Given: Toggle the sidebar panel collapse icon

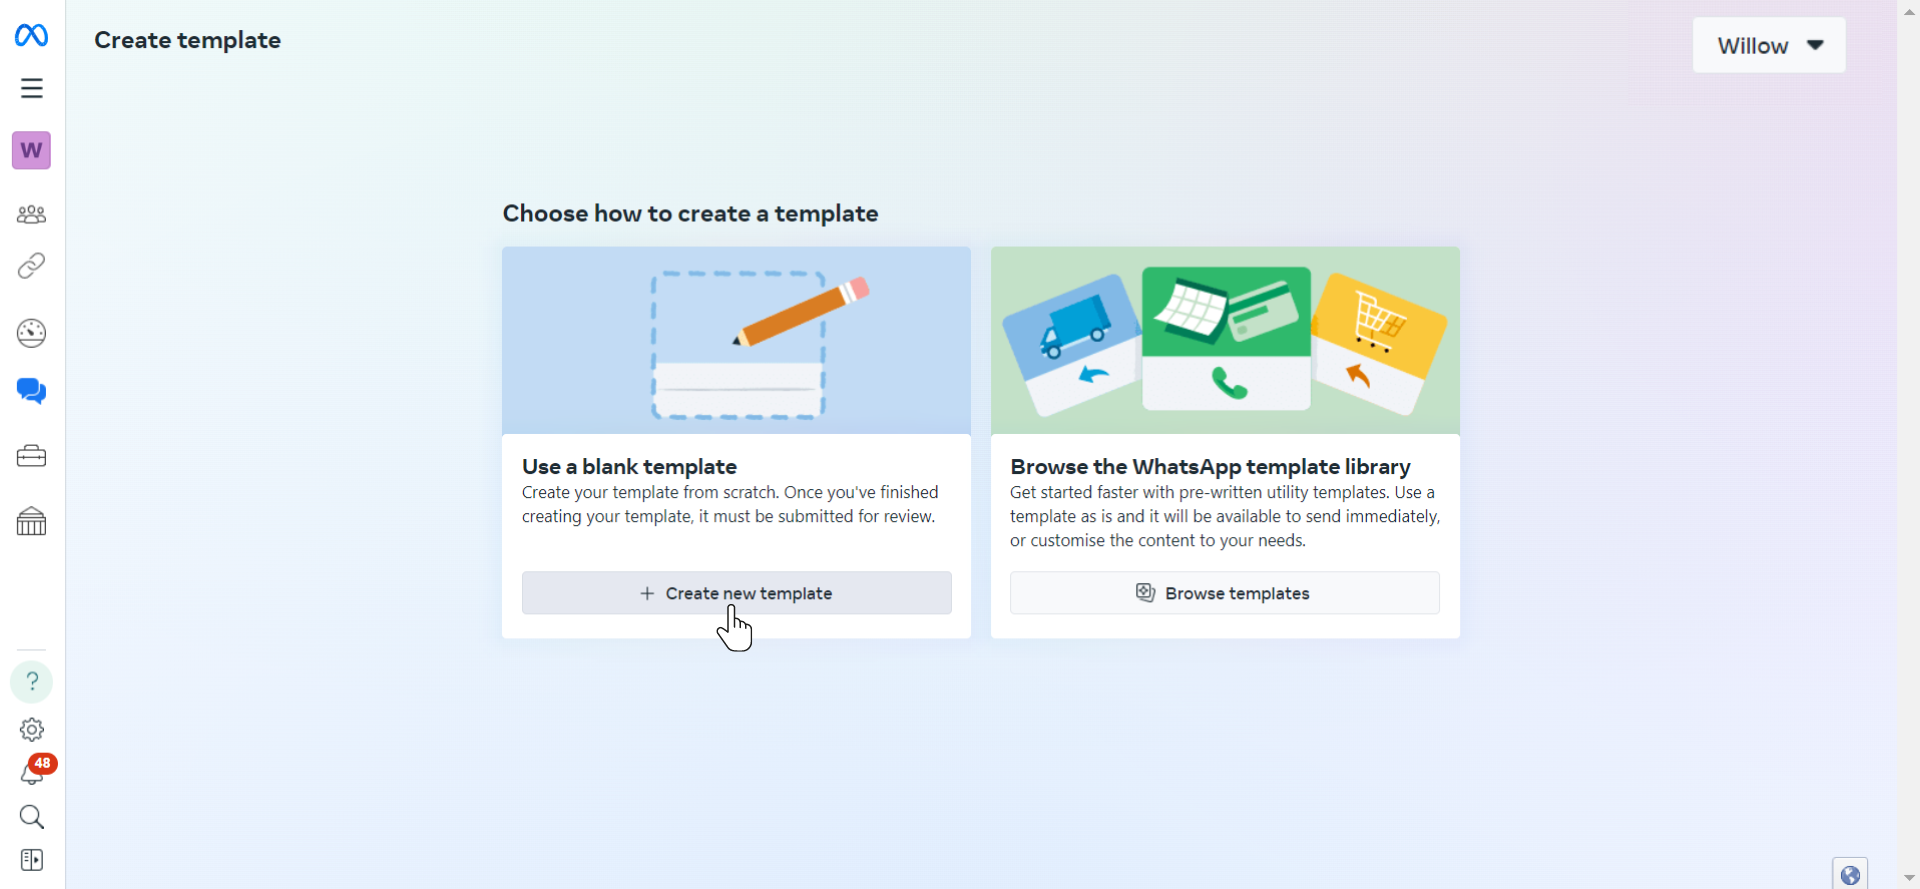Looking at the screenshot, I should tap(32, 860).
